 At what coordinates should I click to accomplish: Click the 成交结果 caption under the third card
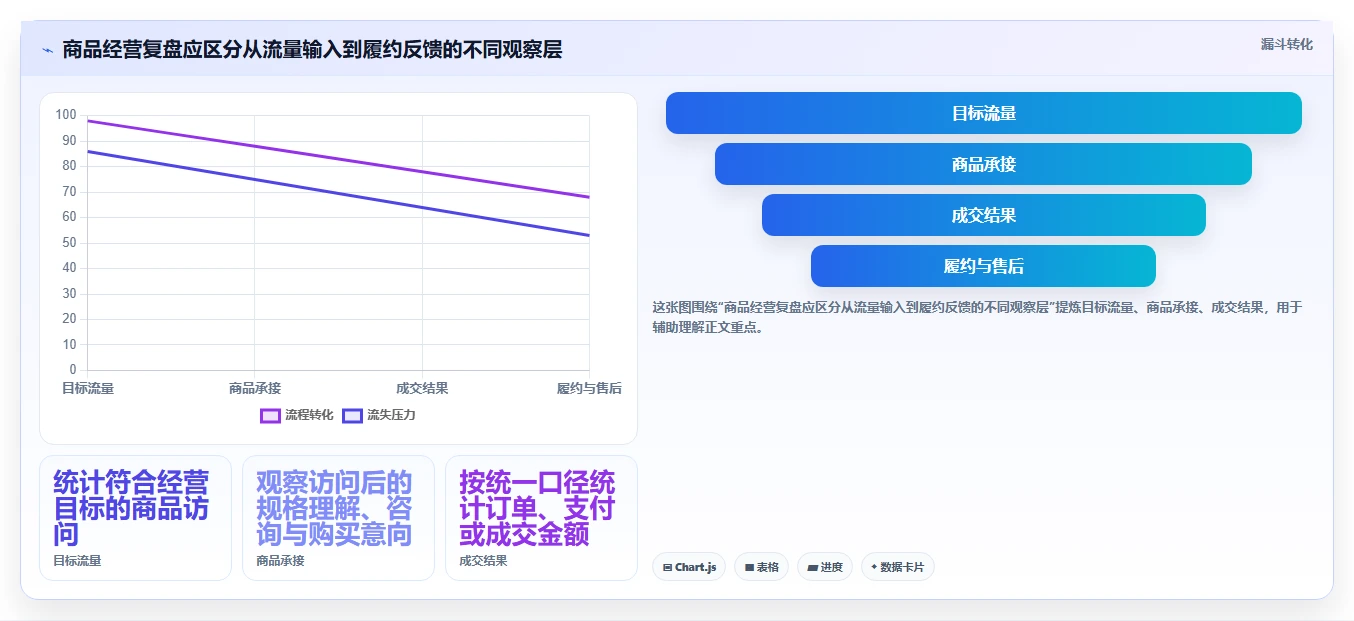click(x=483, y=561)
